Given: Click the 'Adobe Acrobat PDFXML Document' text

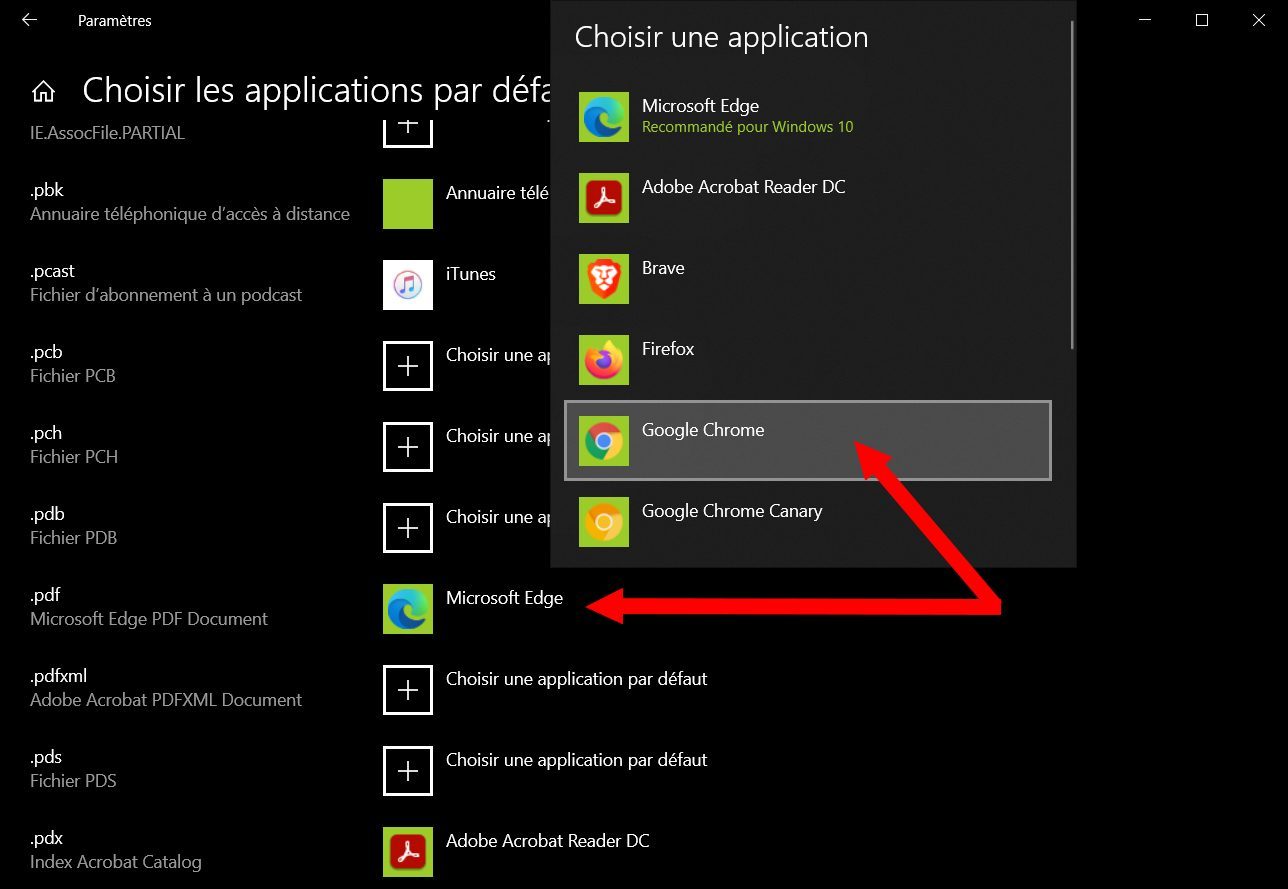Looking at the screenshot, I should coord(166,700).
